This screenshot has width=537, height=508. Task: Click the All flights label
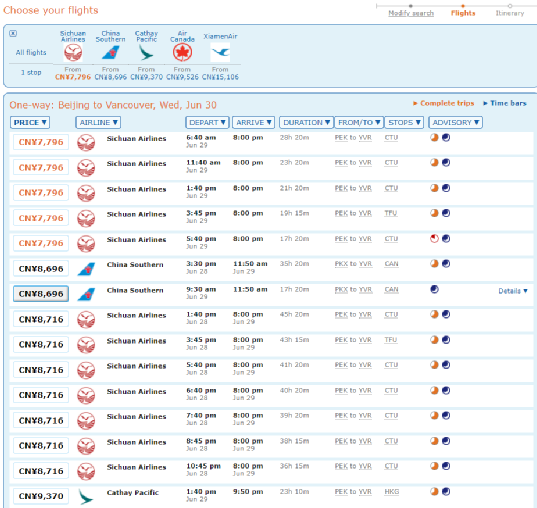[31, 52]
